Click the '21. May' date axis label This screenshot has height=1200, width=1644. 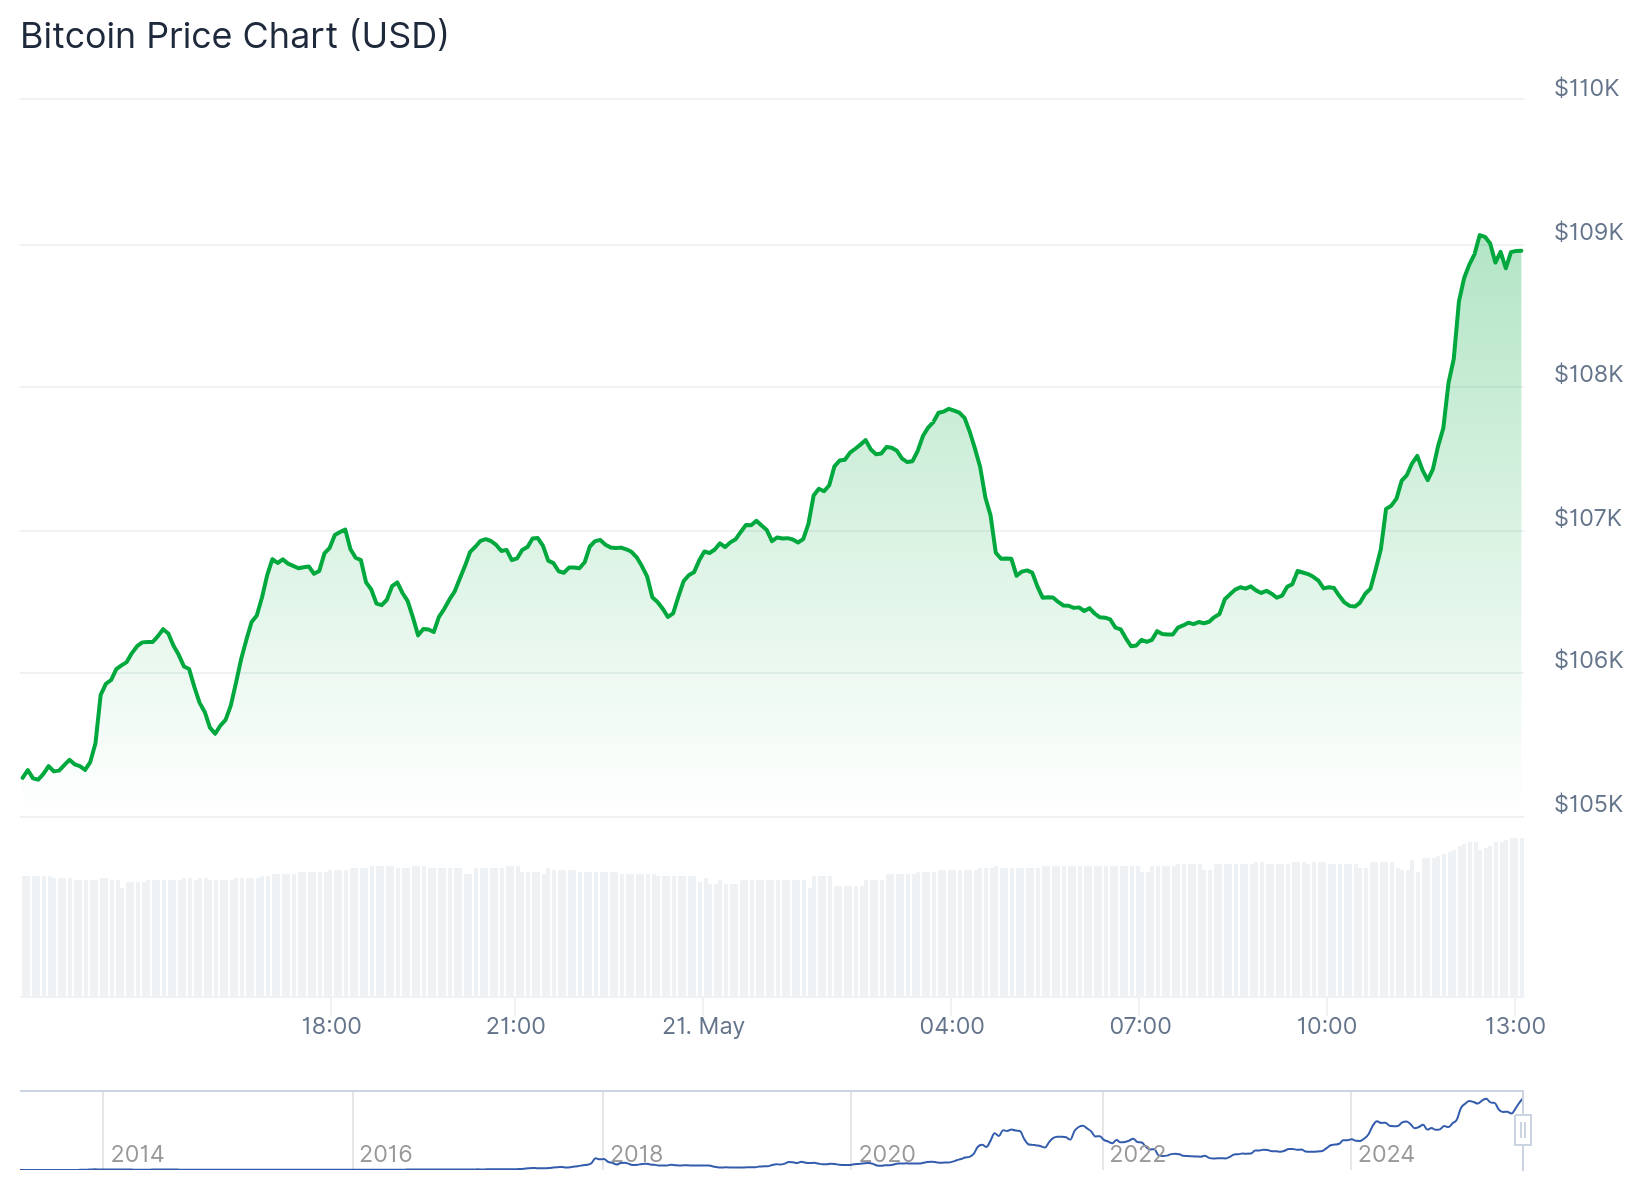click(704, 1026)
